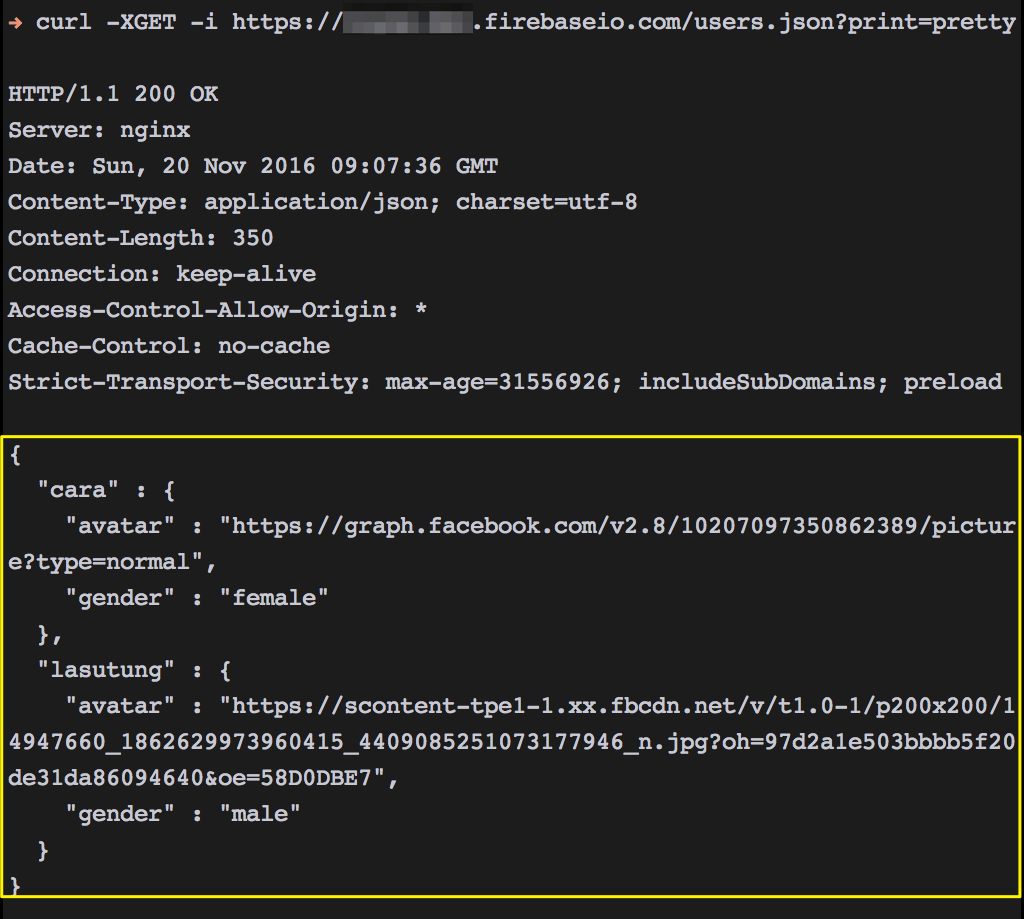Click the "lasutung" JSON key

(106, 669)
